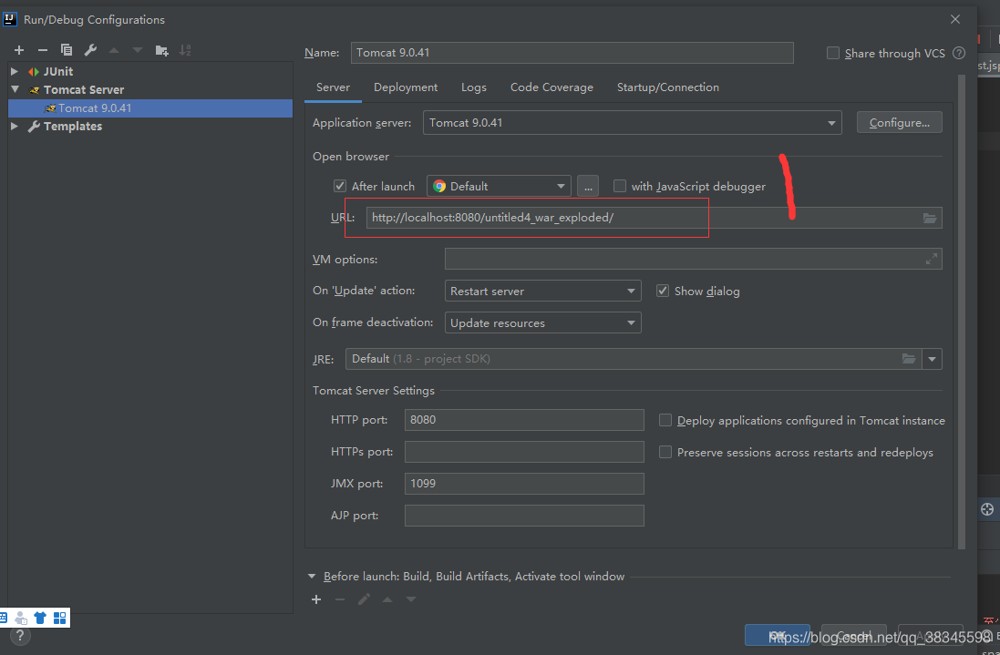Copy the selected configuration

point(66,50)
